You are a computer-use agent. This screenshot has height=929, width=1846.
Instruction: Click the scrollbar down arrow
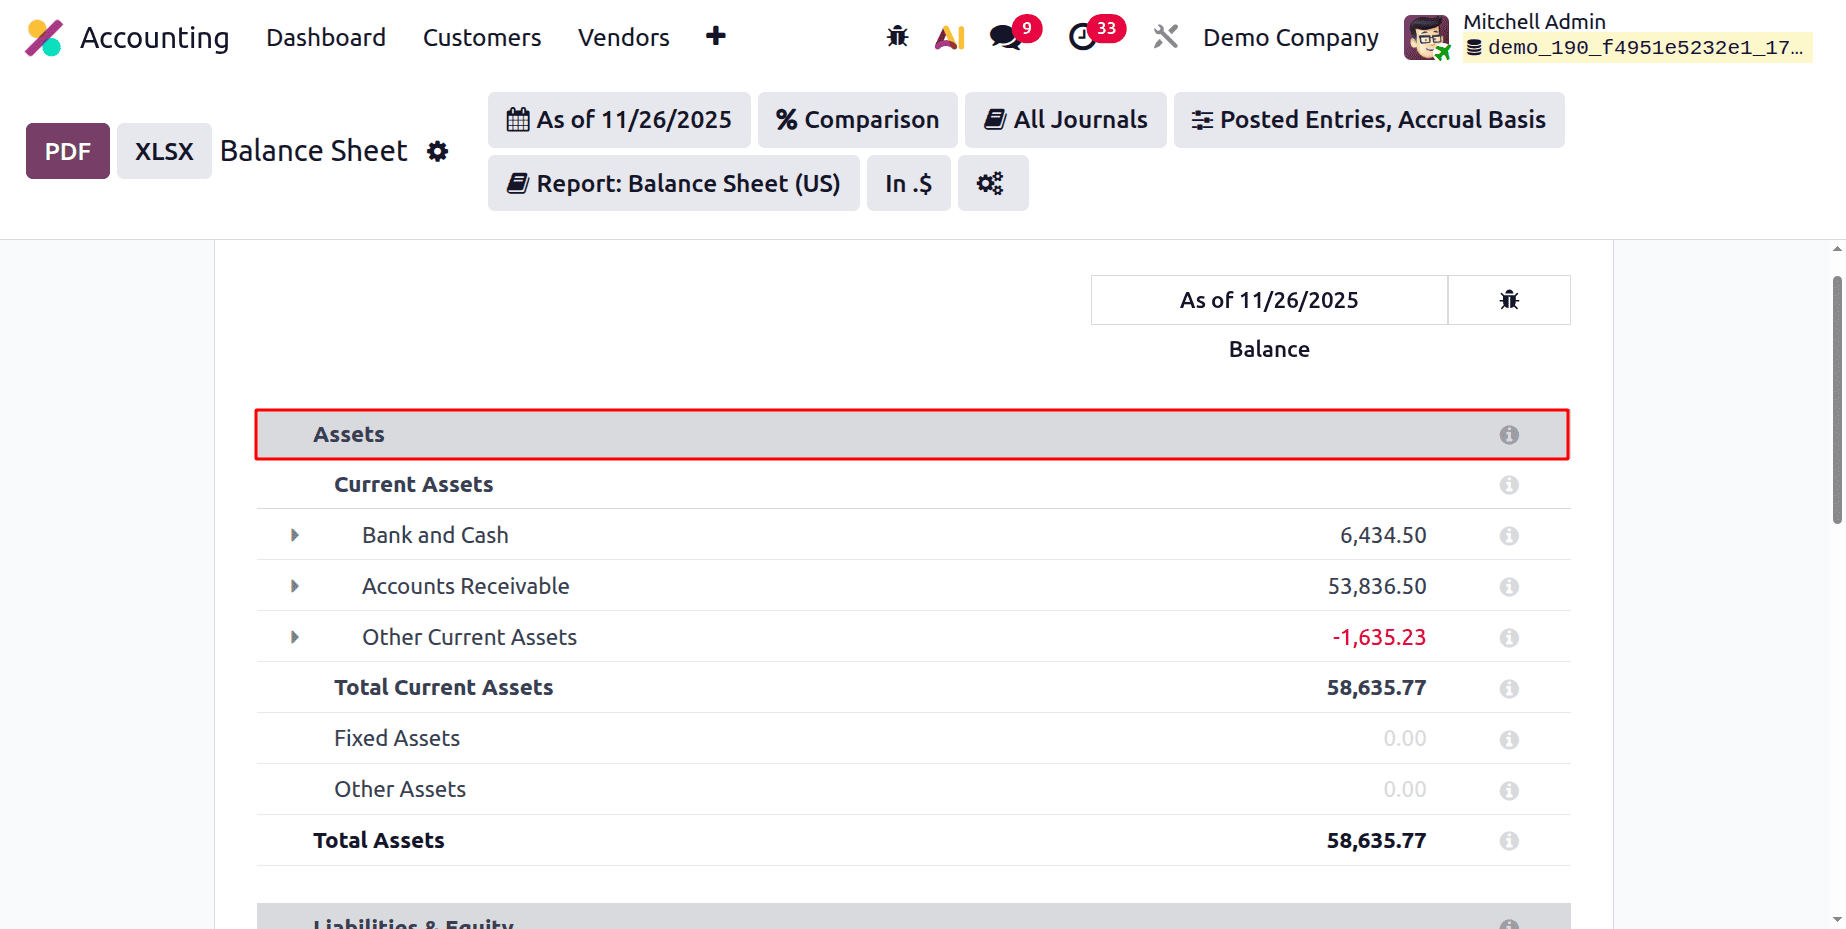[1838, 920]
